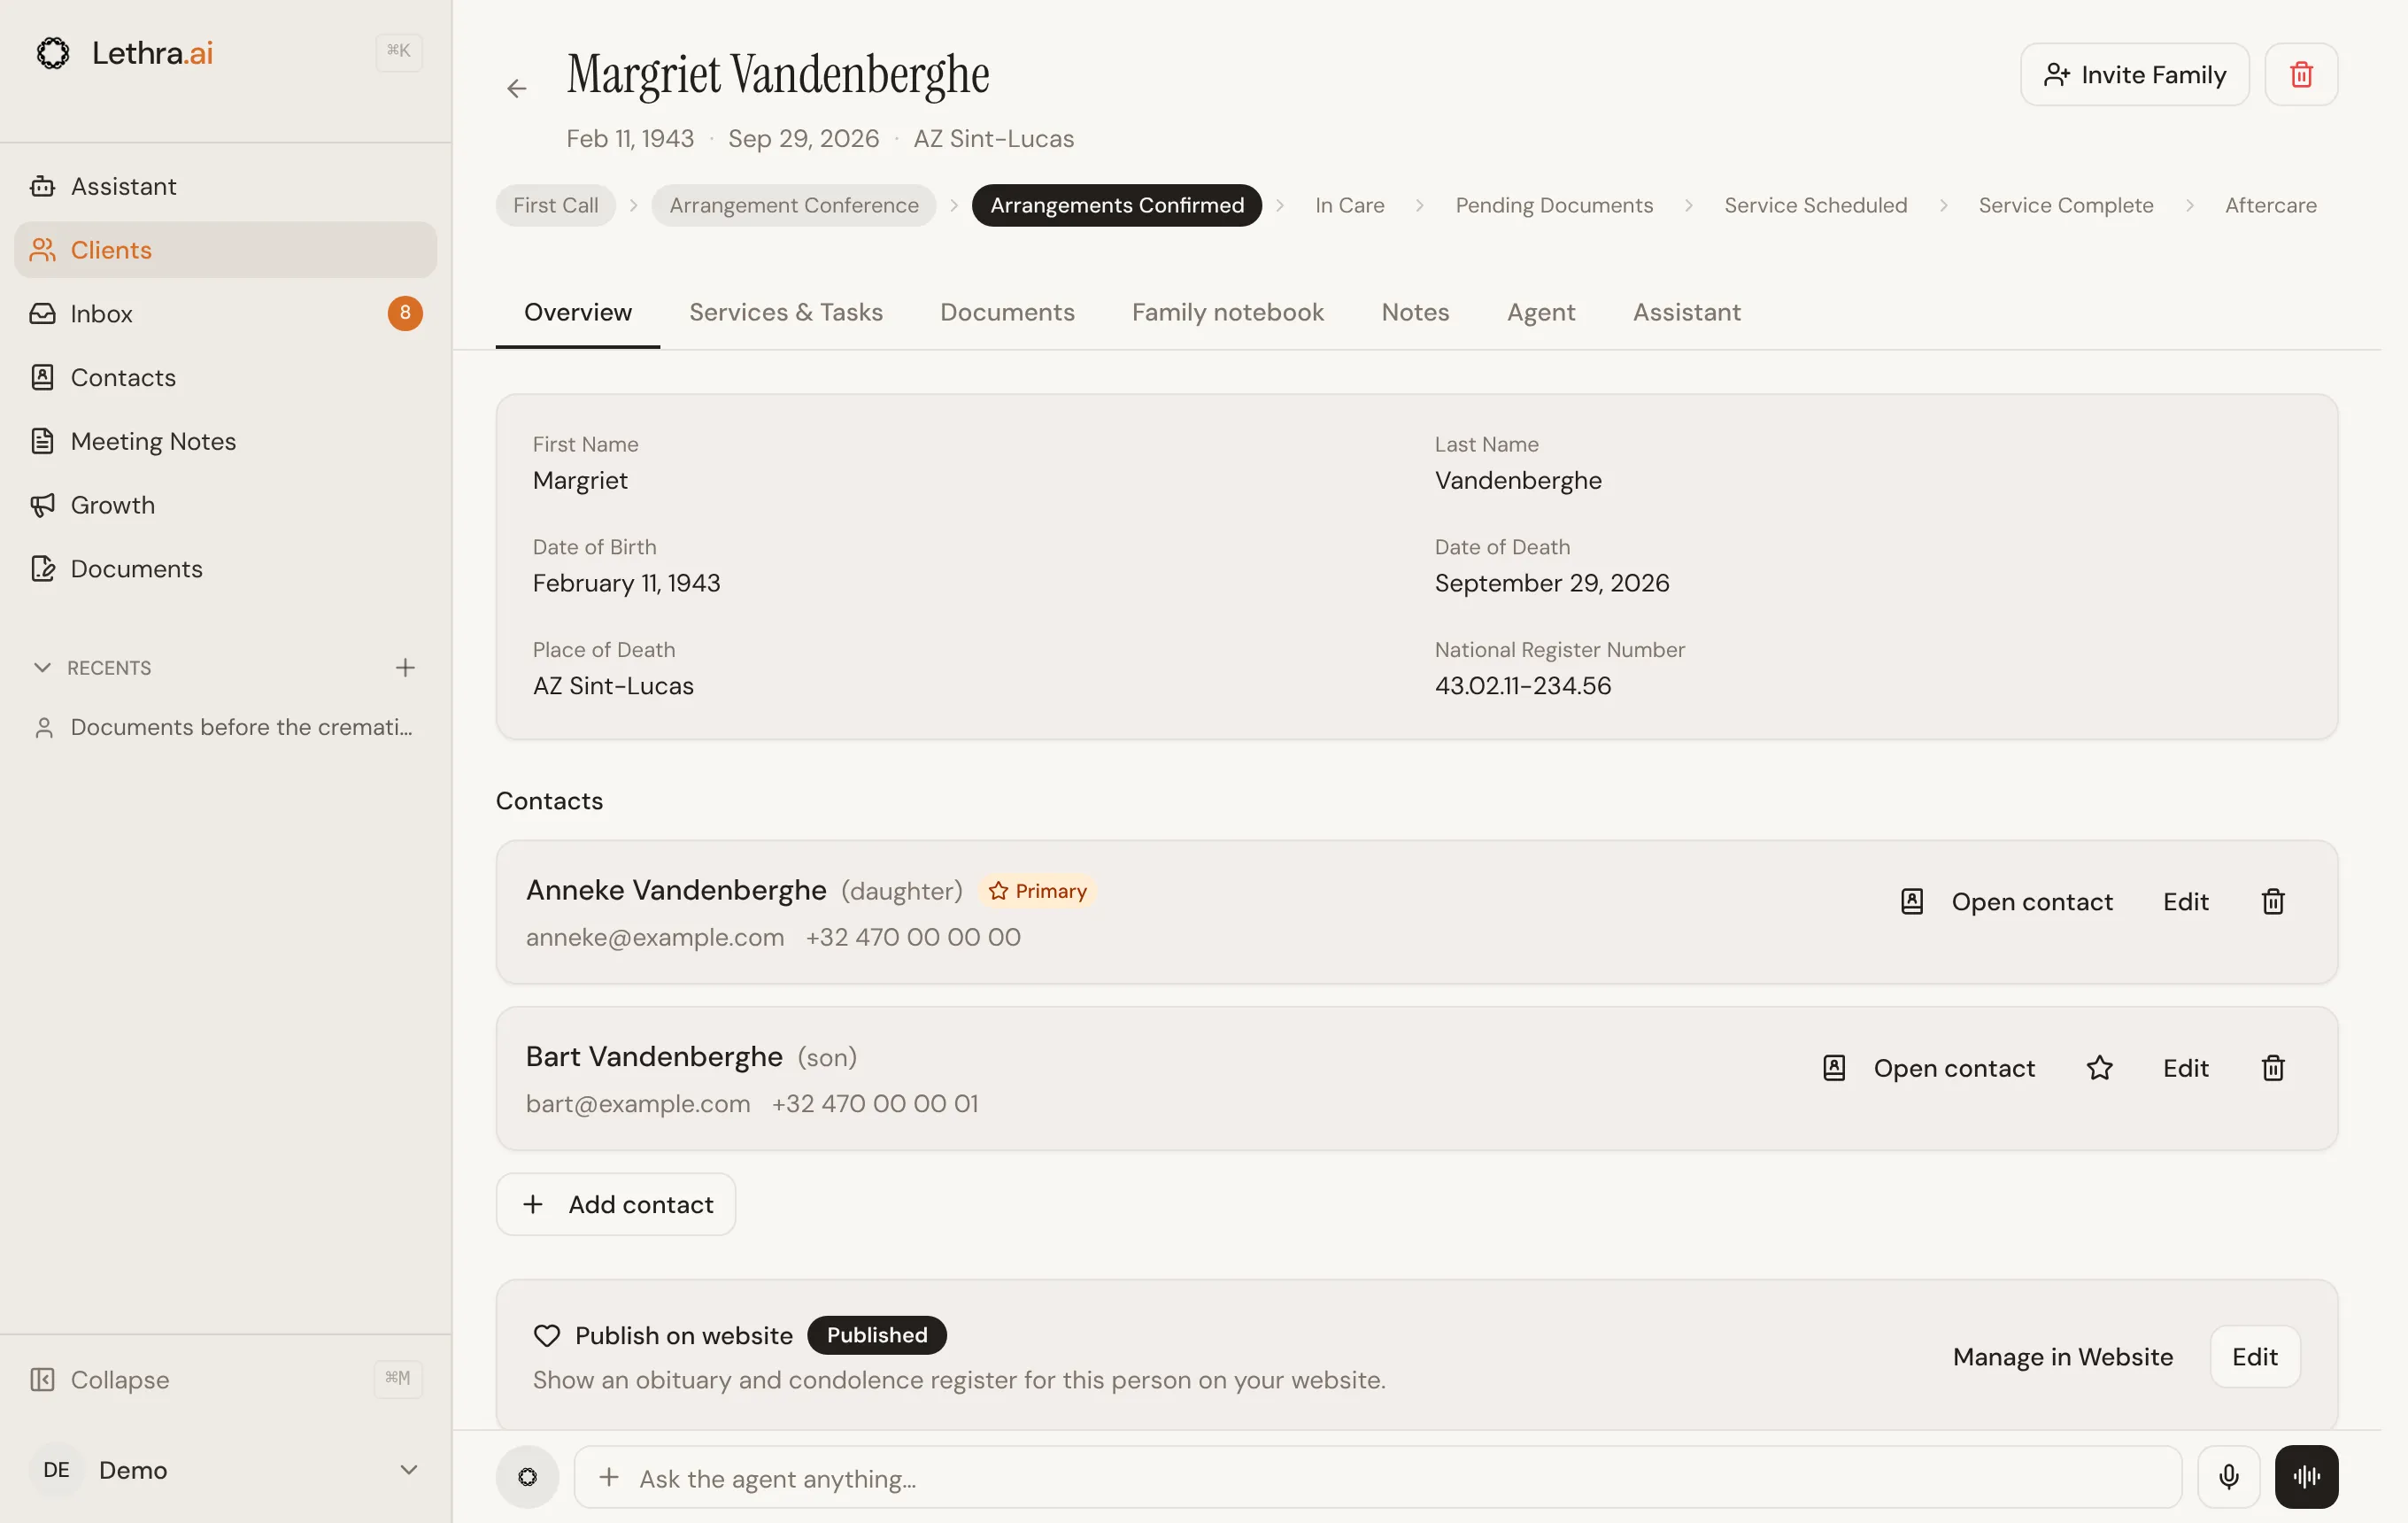
Task: Select the Service Complete stage
Action: (x=2066, y=205)
